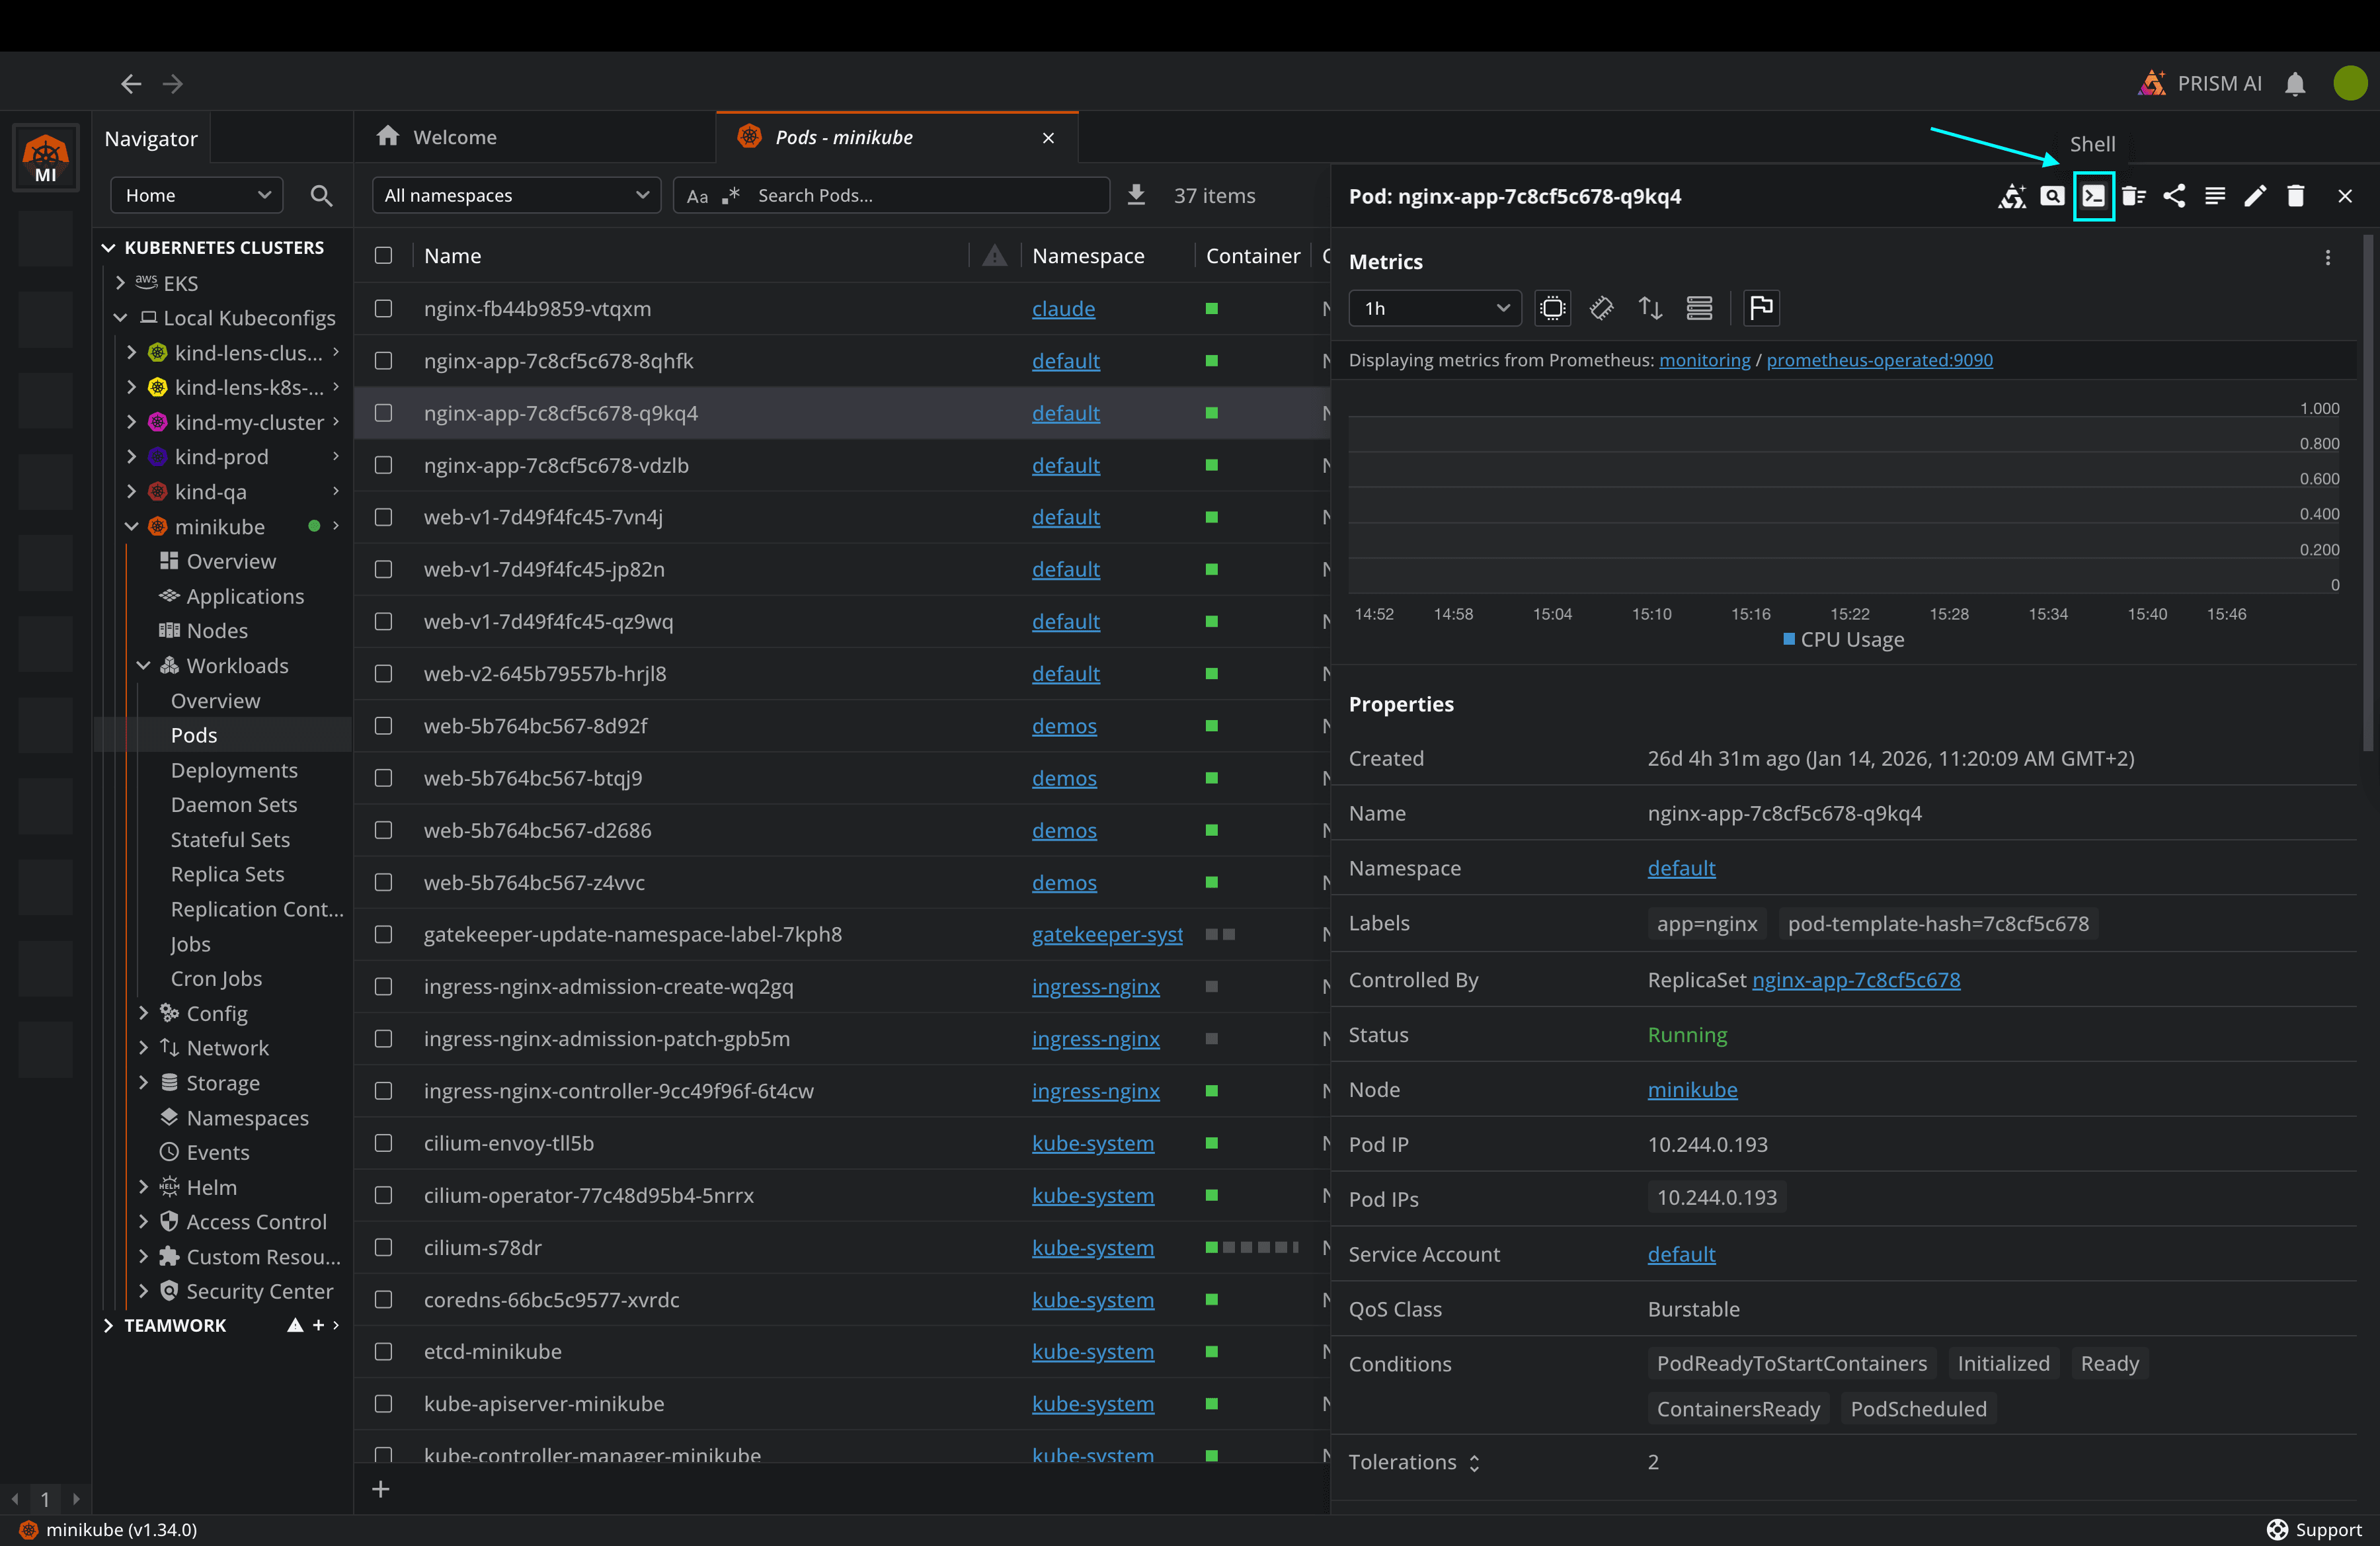Click the prometheus-operated:9090 link

coord(1878,360)
